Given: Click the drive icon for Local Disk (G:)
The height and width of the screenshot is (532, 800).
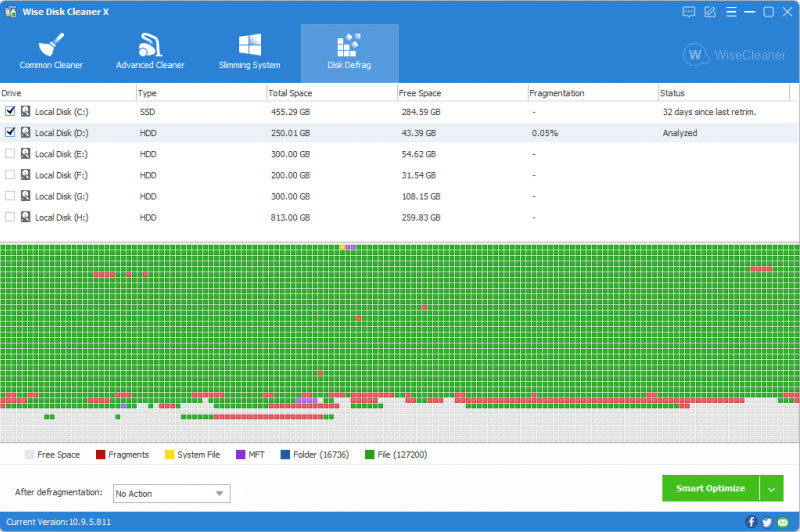Looking at the screenshot, I should [x=26, y=196].
